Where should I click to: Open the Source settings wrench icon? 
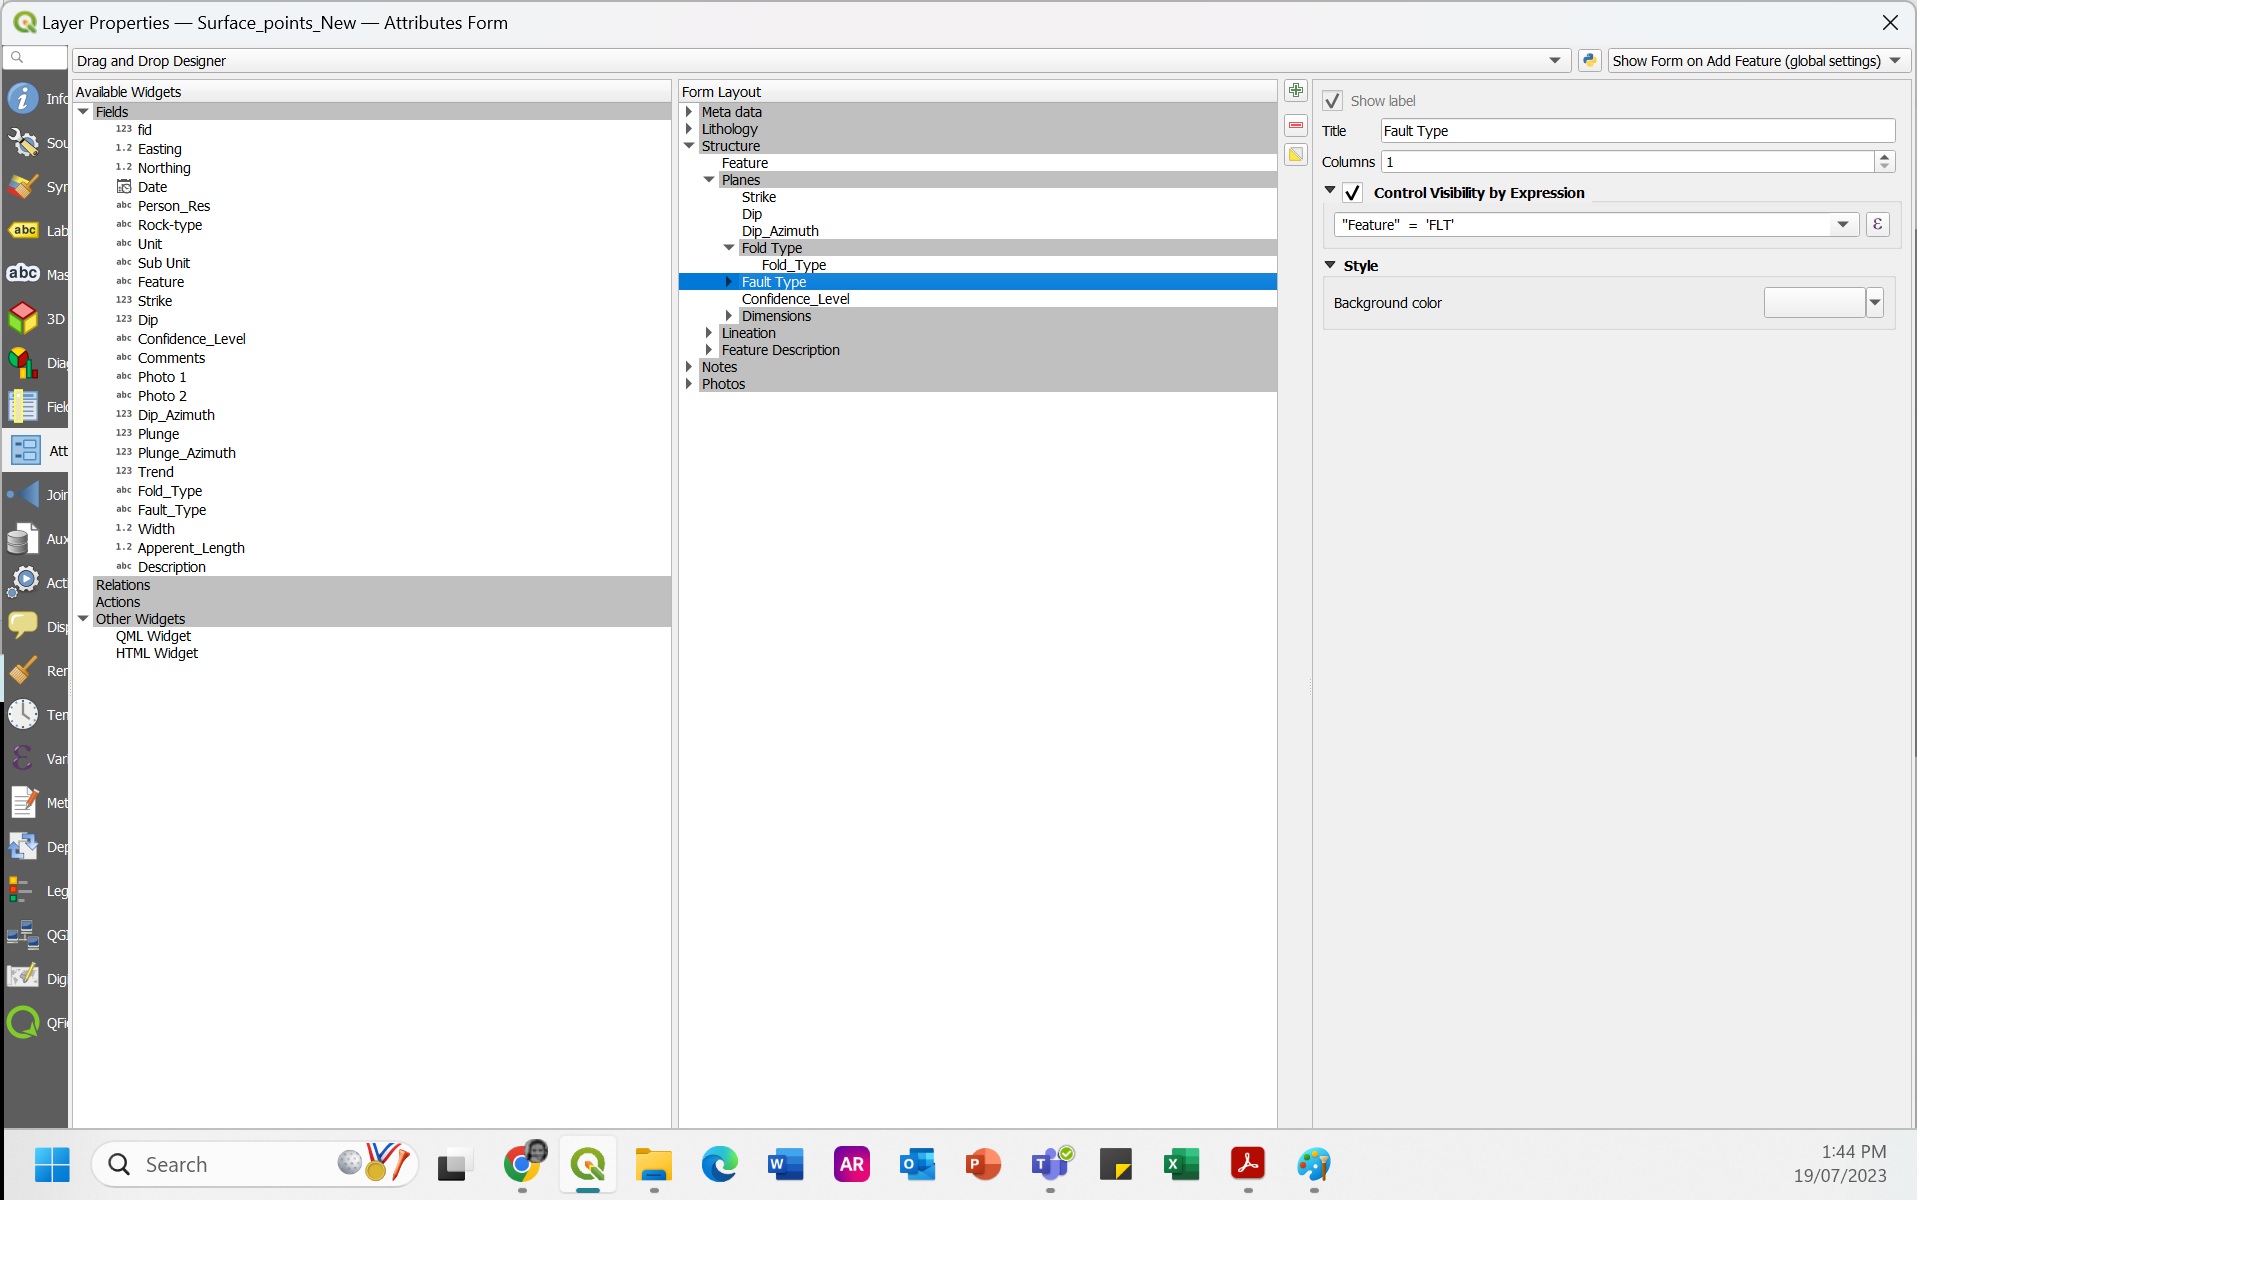(23, 142)
